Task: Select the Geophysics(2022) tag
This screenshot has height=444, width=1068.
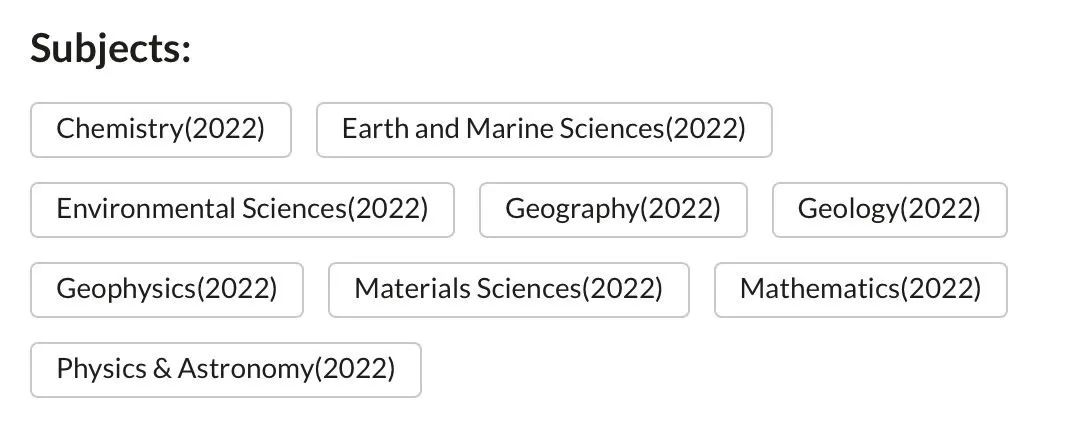Action: (167, 289)
